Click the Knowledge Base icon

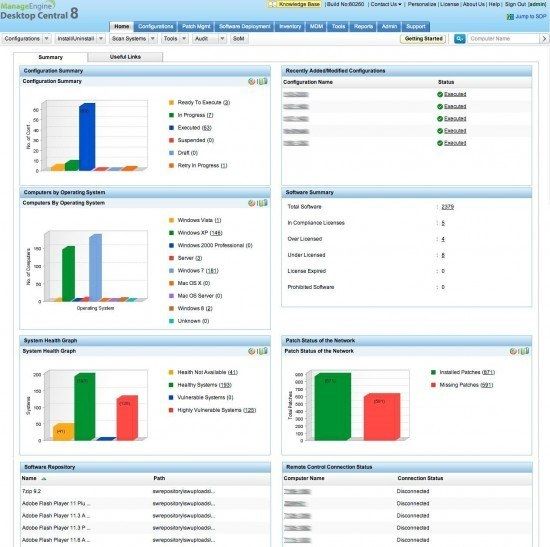click(272, 4)
